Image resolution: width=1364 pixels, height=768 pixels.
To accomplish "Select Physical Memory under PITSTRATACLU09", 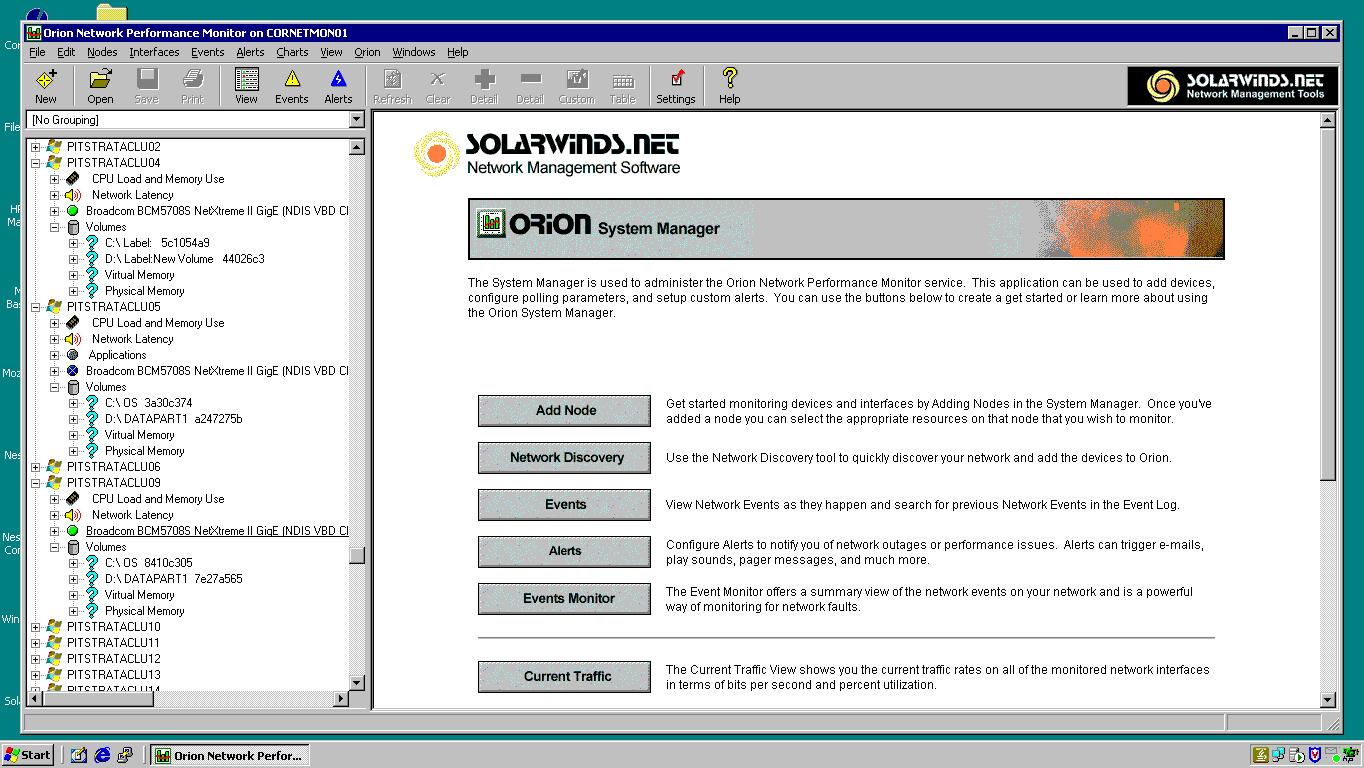I will pyautogui.click(x=144, y=611).
